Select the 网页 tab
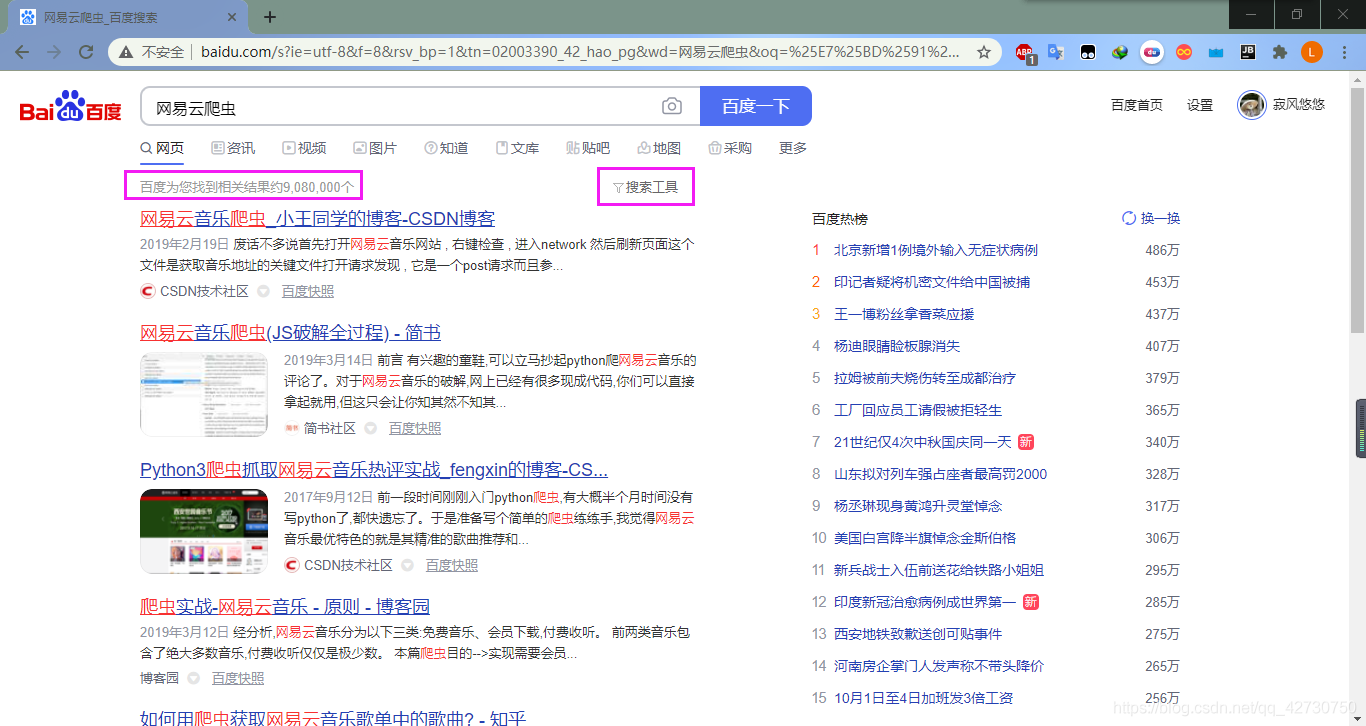This screenshot has height=726, width=1366. 162,148
